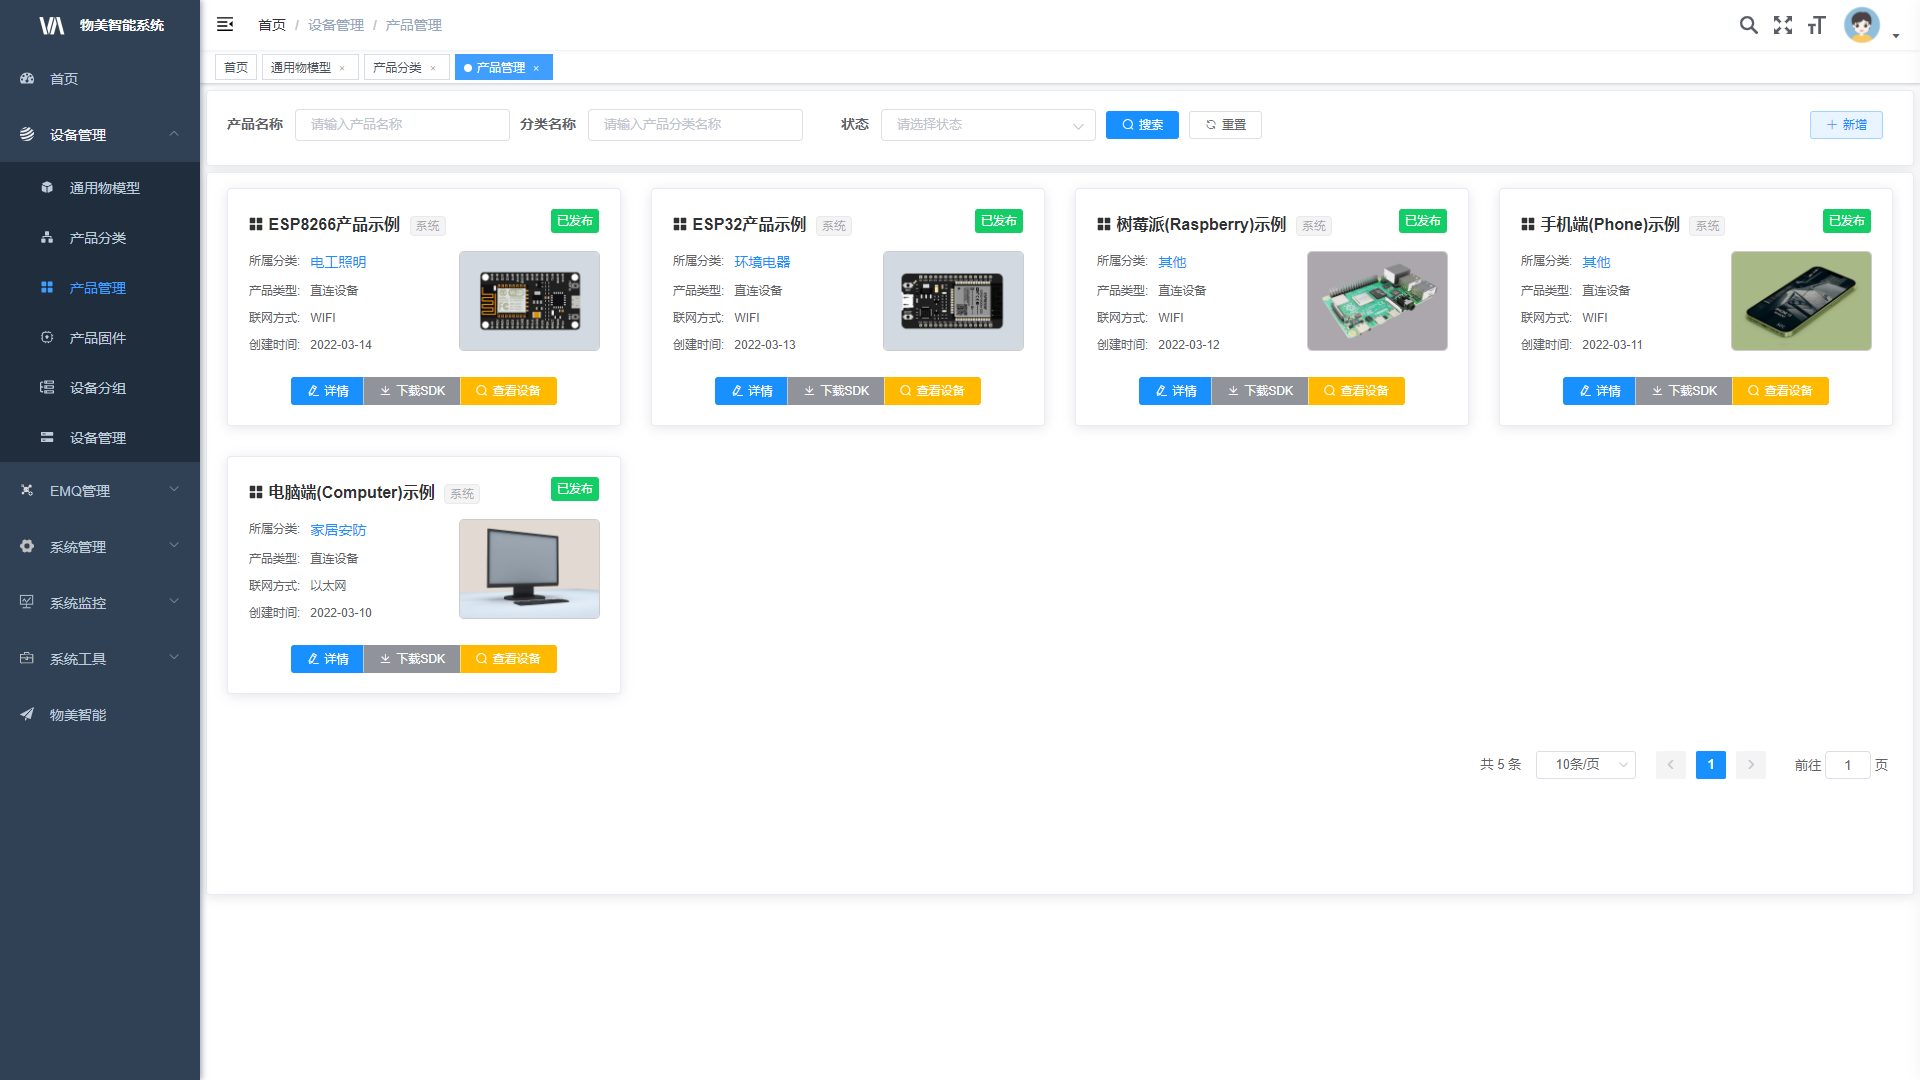Image resolution: width=1920 pixels, height=1080 pixels.
Task: Click 下载SDK for ESP32产品示例
Action: pyautogui.click(x=836, y=391)
